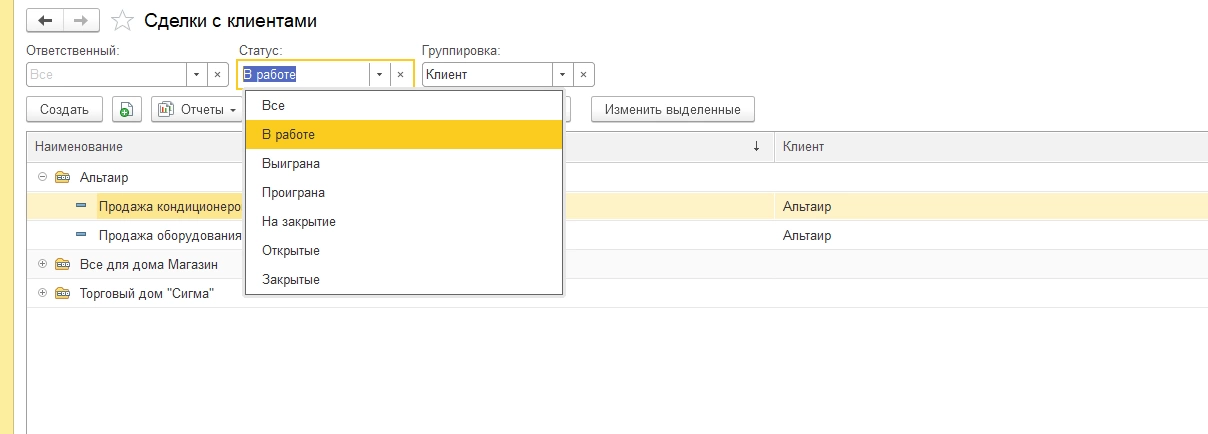Open the Ответственный dropdown arrow

tap(196, 75)
